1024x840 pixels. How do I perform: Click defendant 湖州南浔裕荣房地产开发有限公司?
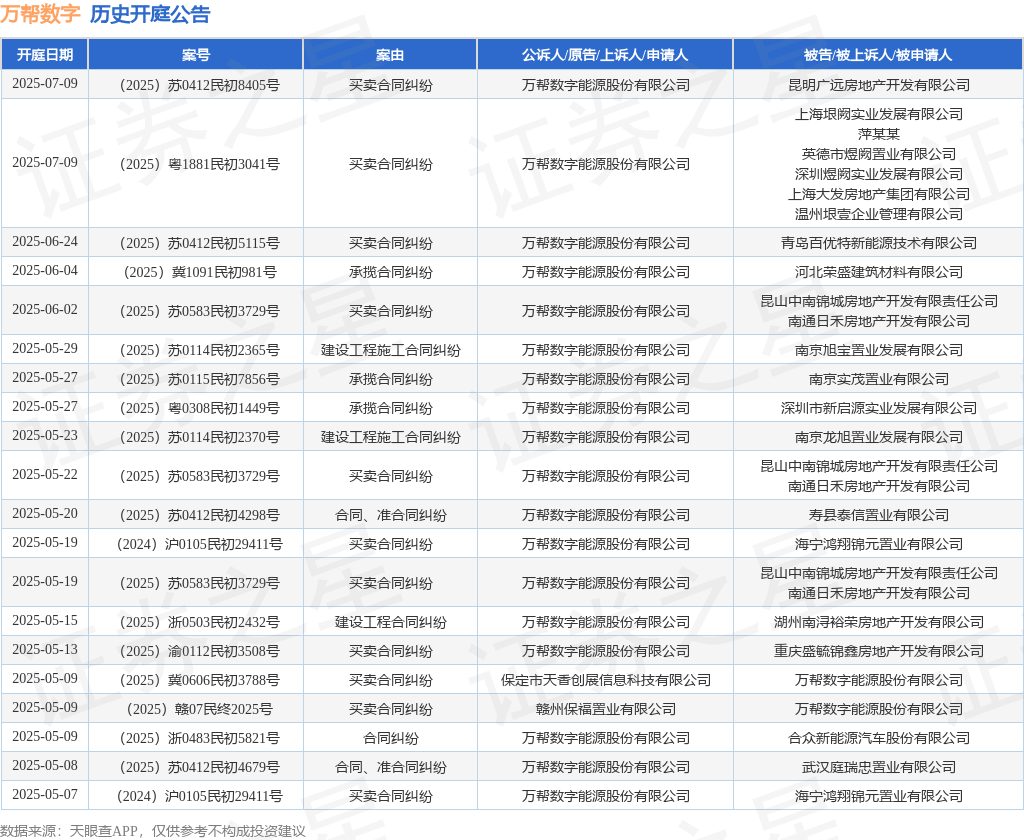[x=878, y=622]
